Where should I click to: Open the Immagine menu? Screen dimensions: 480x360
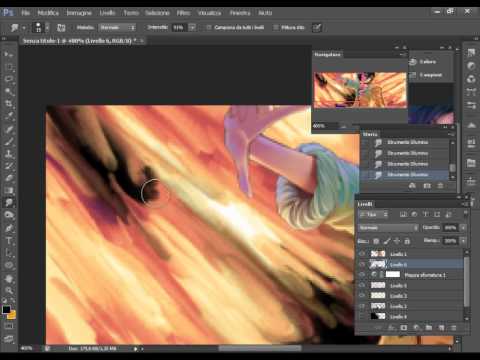click(x=79, y=13)
